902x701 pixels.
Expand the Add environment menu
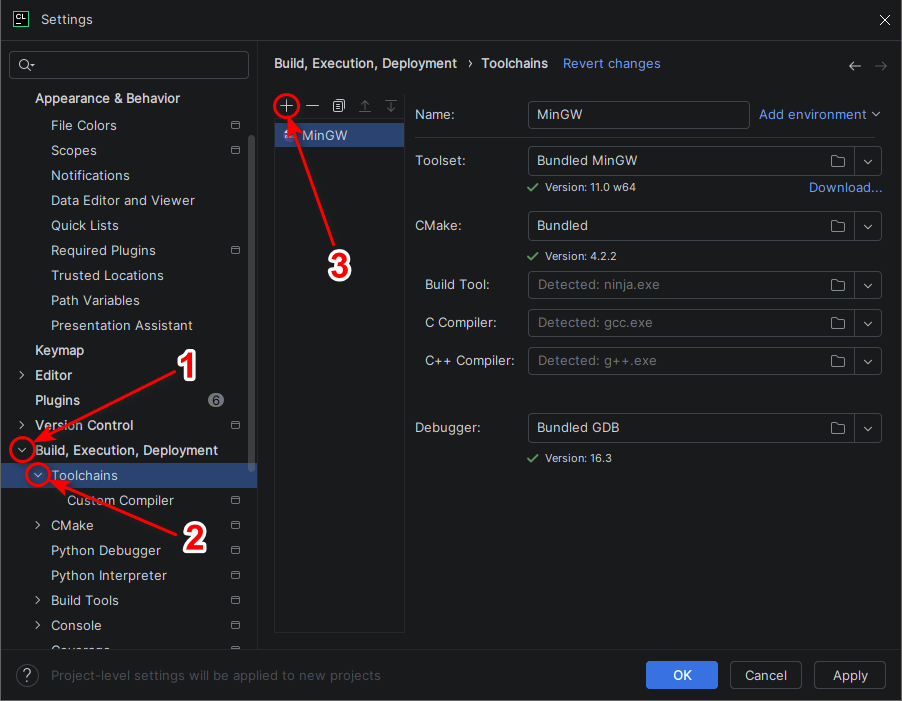[x=819, y=114]
